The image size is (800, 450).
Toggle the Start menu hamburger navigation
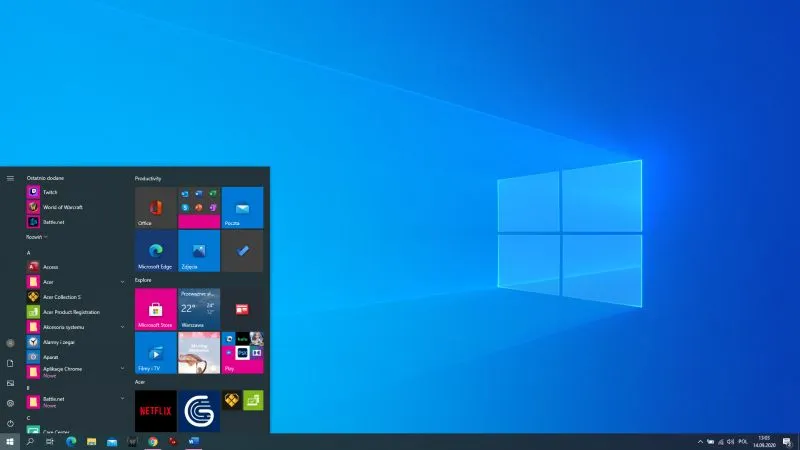(10, 178)
